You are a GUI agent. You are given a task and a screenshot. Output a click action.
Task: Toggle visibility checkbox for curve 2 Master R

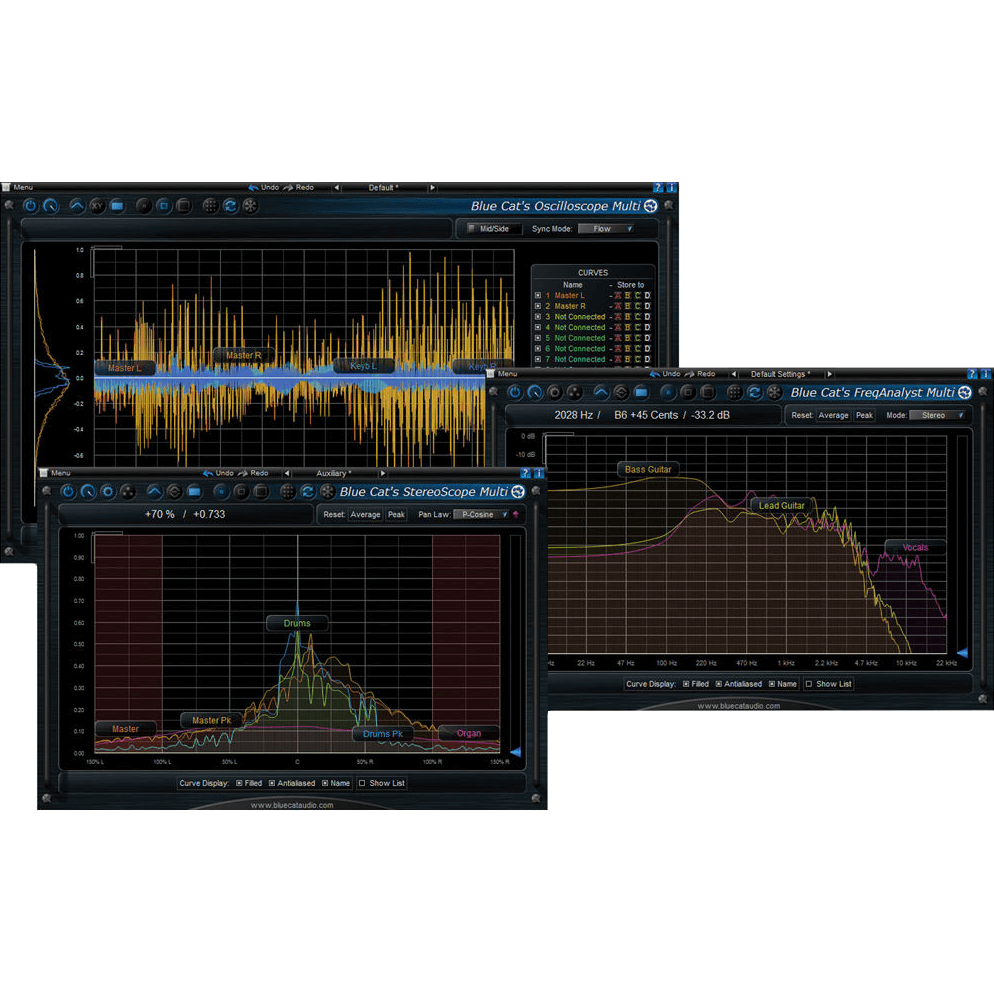click(x=538, y=306)
